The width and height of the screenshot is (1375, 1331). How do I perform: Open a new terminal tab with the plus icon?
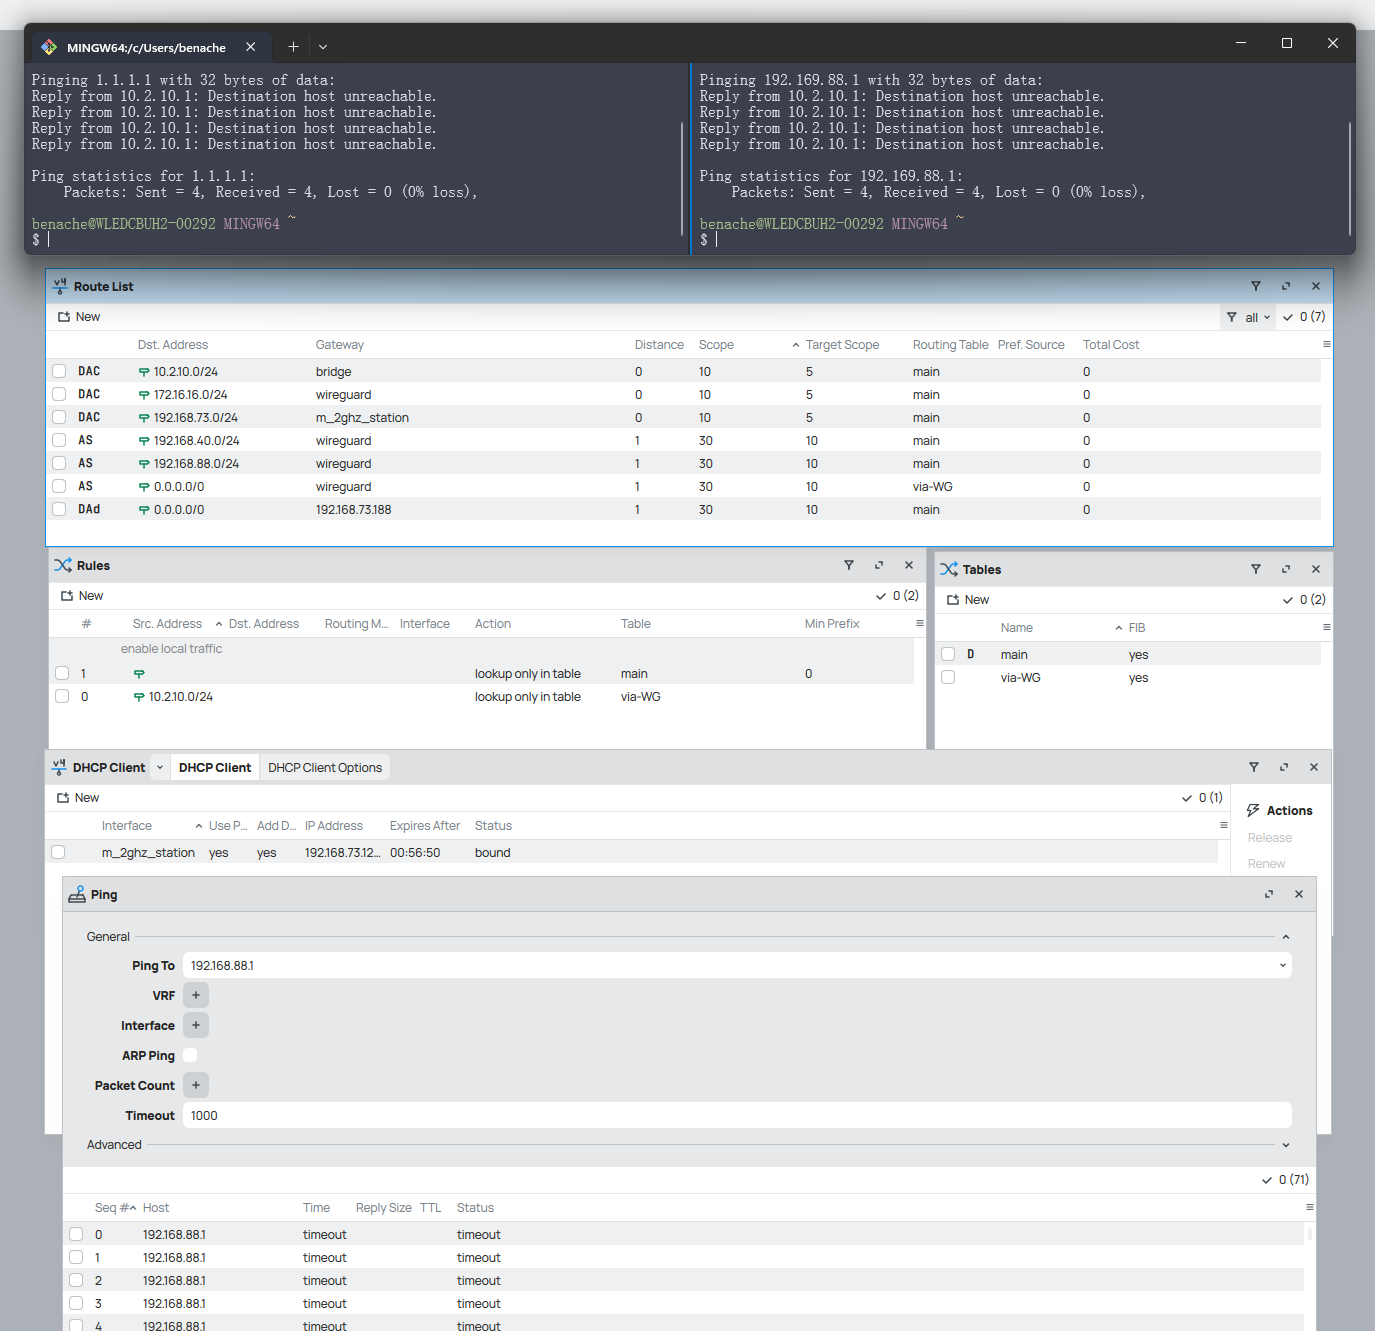point(293,46)
